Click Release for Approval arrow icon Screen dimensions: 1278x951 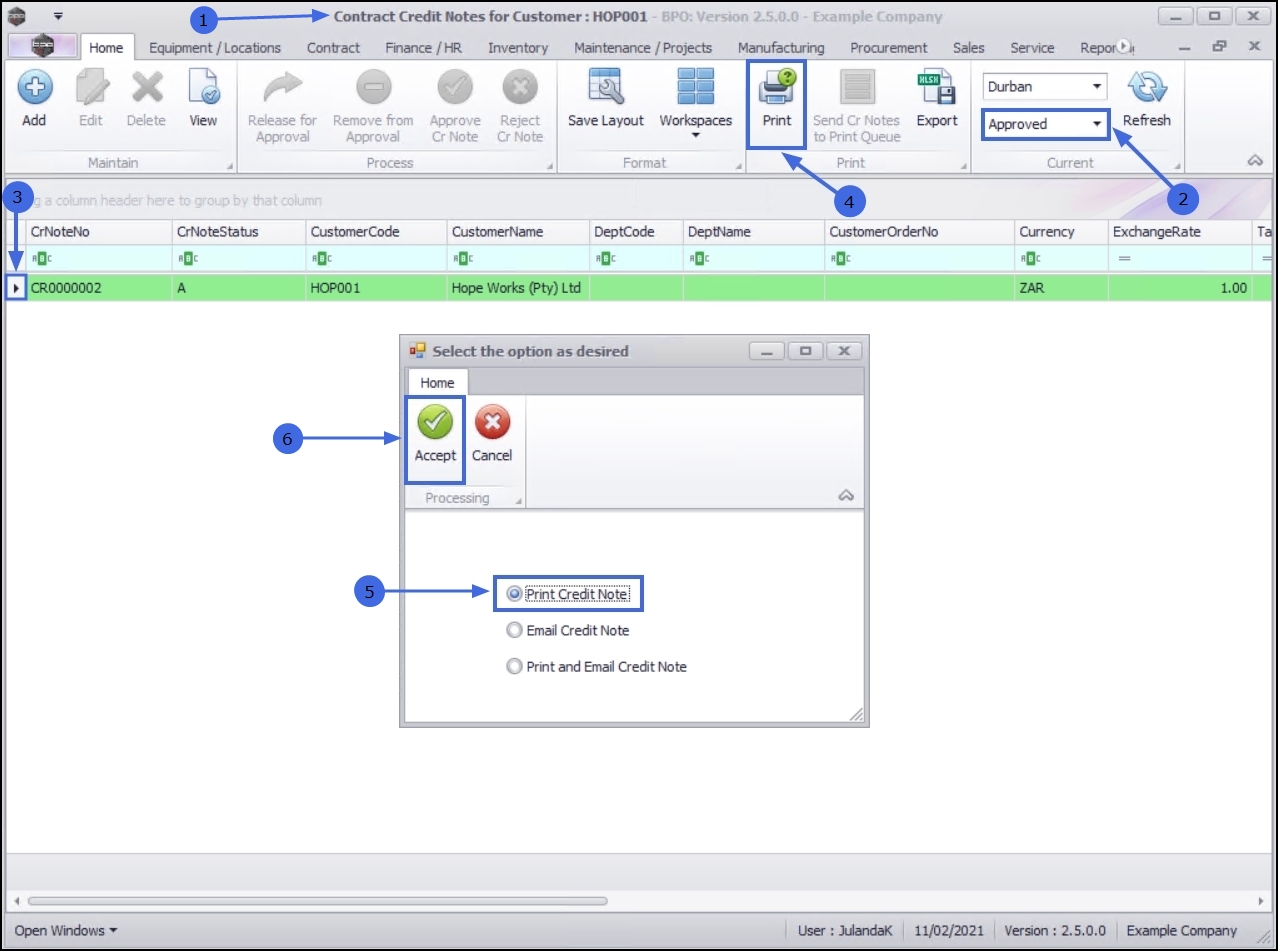(x=282, y=88)
